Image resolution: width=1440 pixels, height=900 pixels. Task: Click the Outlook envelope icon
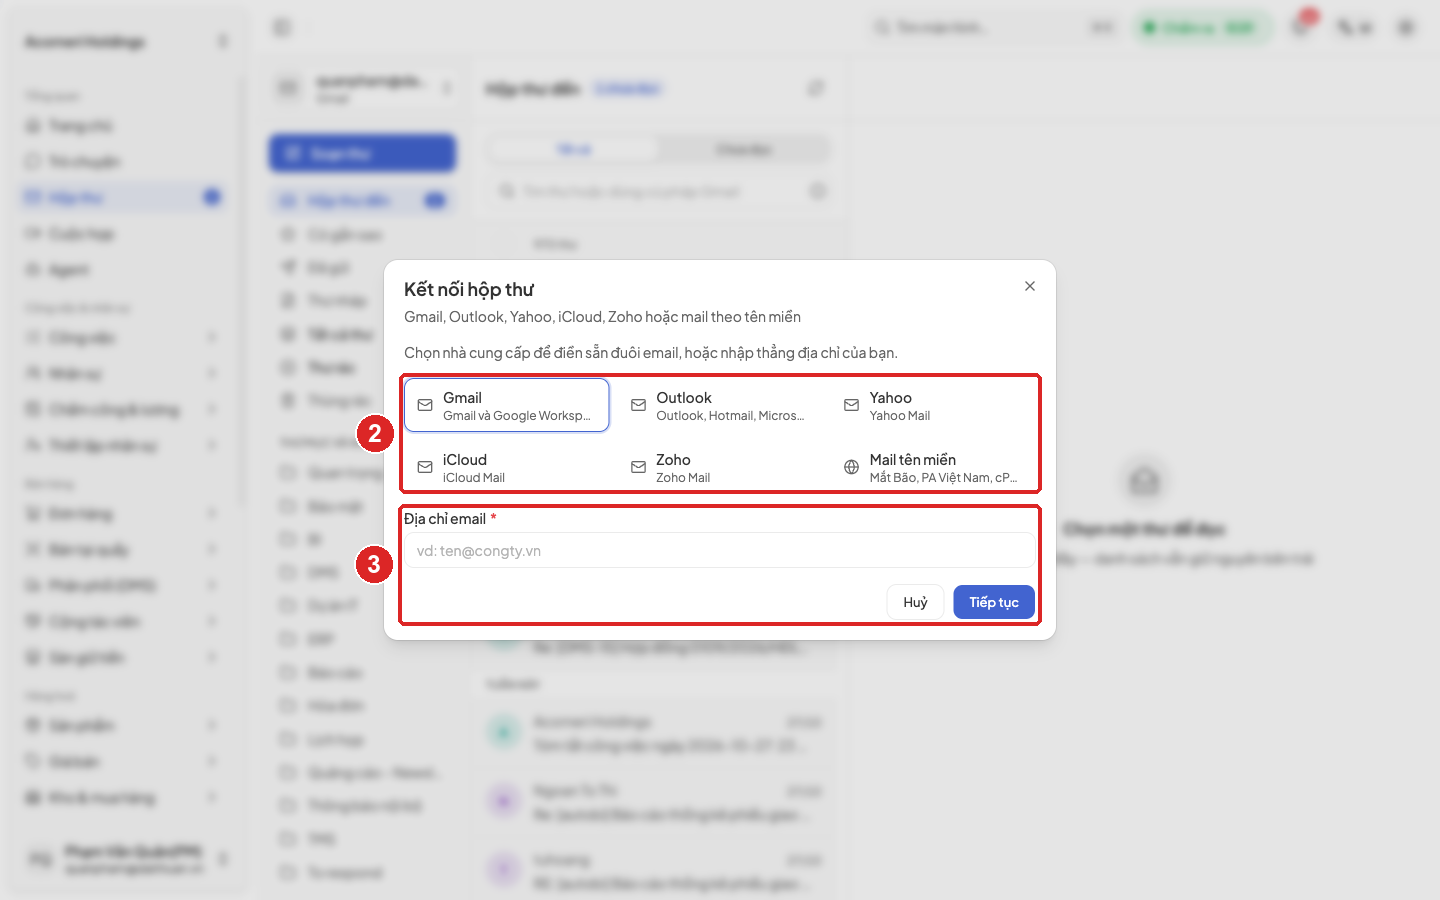[638, 405]
